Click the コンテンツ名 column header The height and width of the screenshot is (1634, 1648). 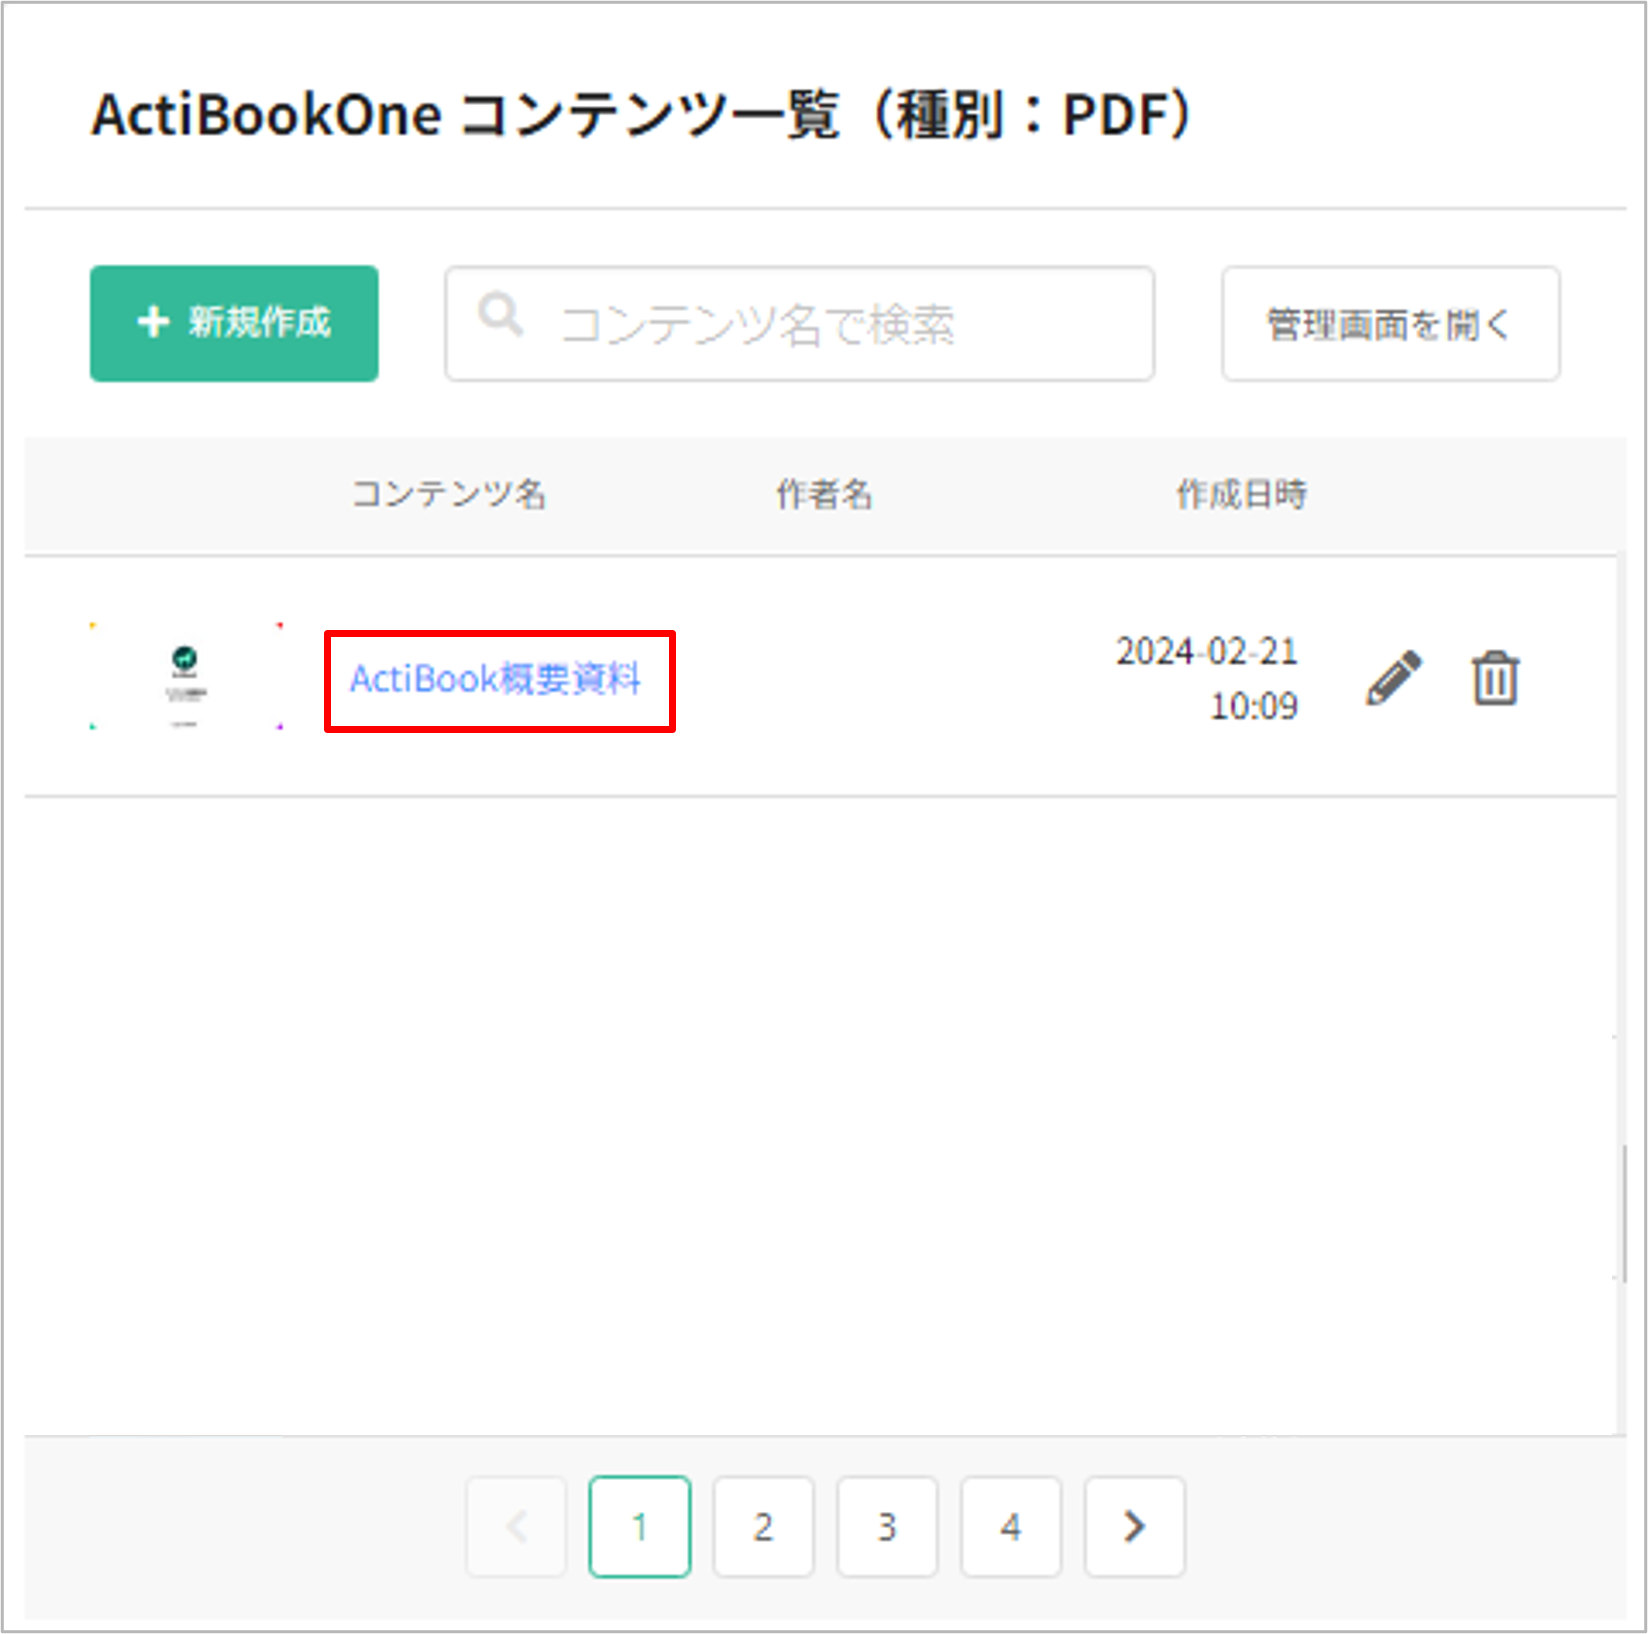pyautogui.click(x=449, y=494)
